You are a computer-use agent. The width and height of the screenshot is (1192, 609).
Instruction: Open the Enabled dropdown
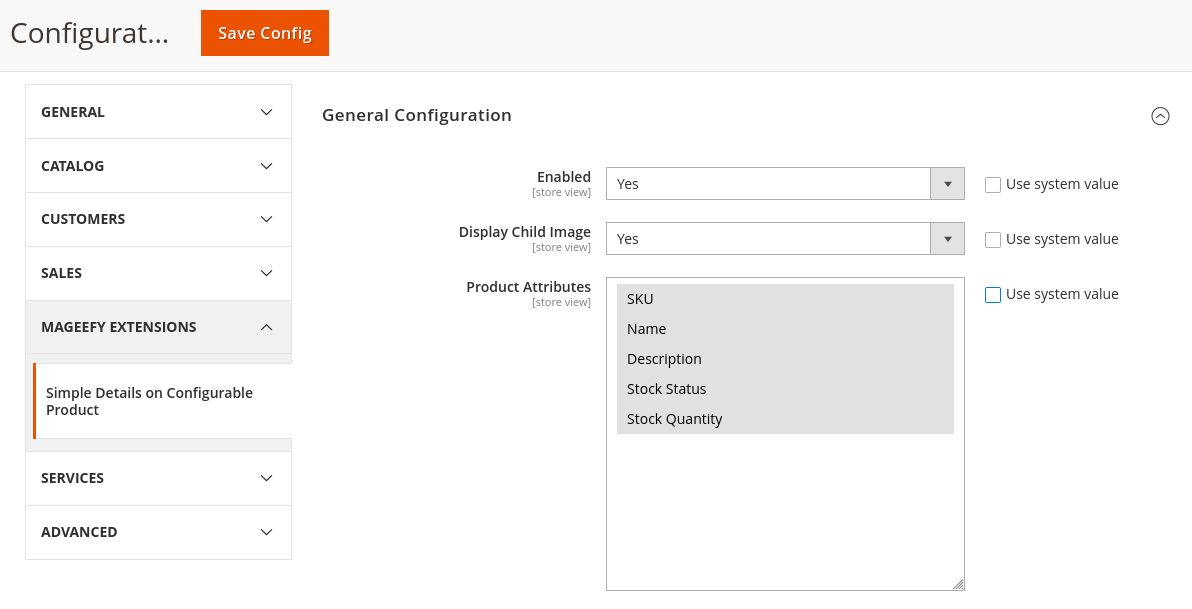[785, 184]
